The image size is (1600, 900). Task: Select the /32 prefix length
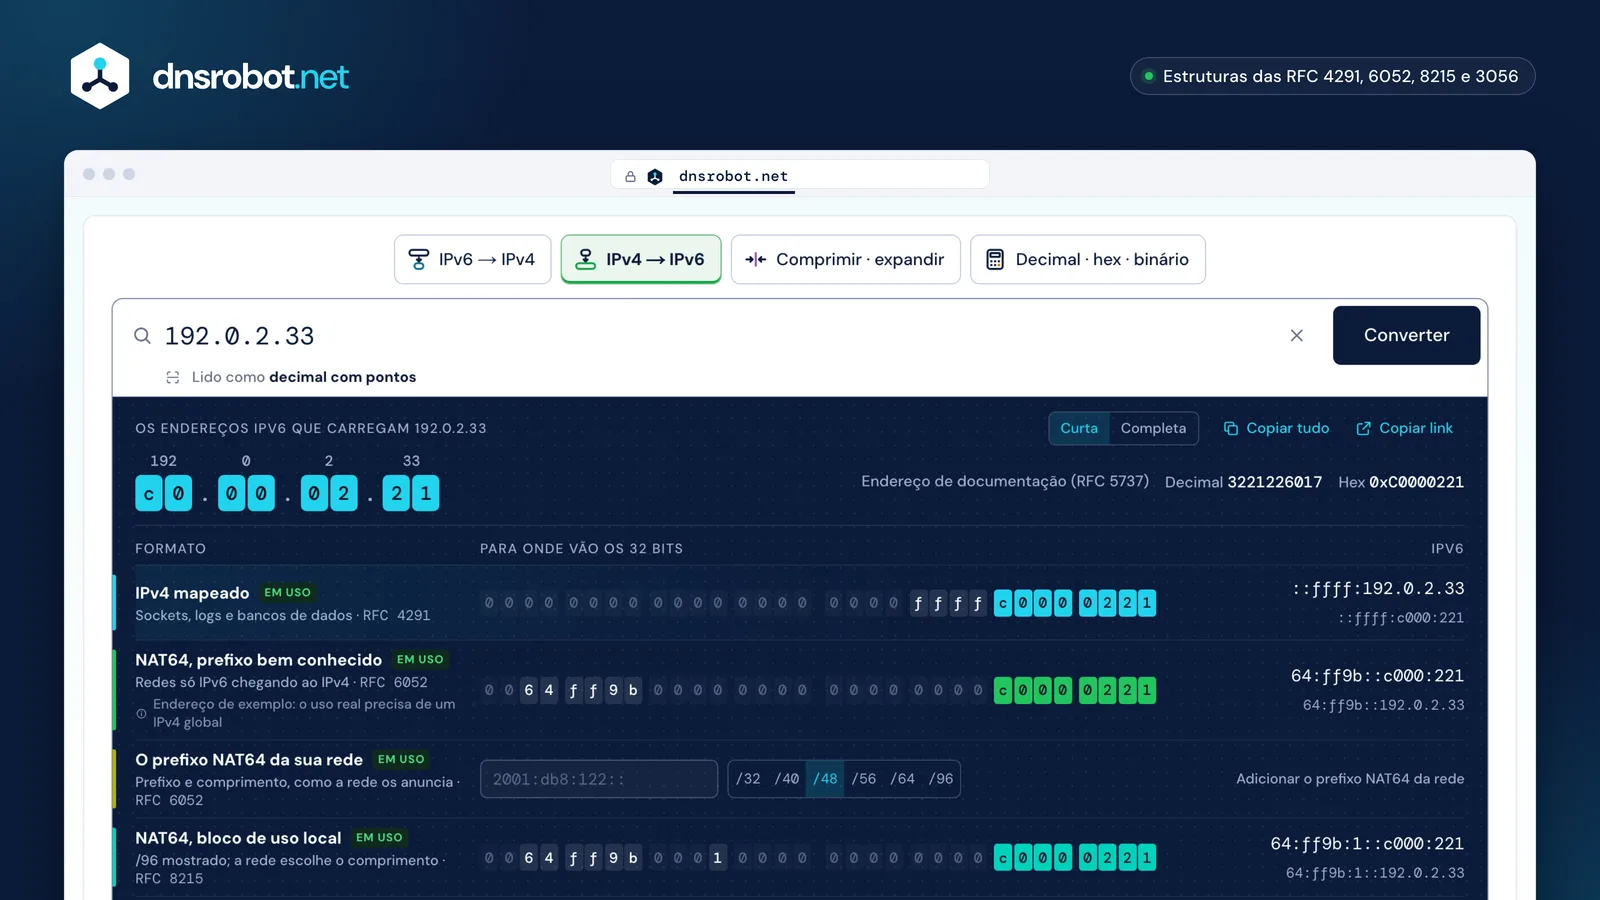748,779
